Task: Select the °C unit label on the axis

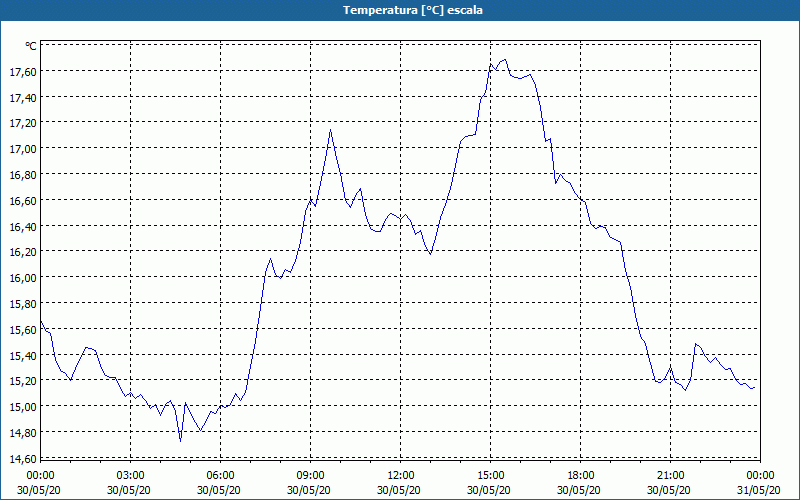Action: (x=31, y=46)
